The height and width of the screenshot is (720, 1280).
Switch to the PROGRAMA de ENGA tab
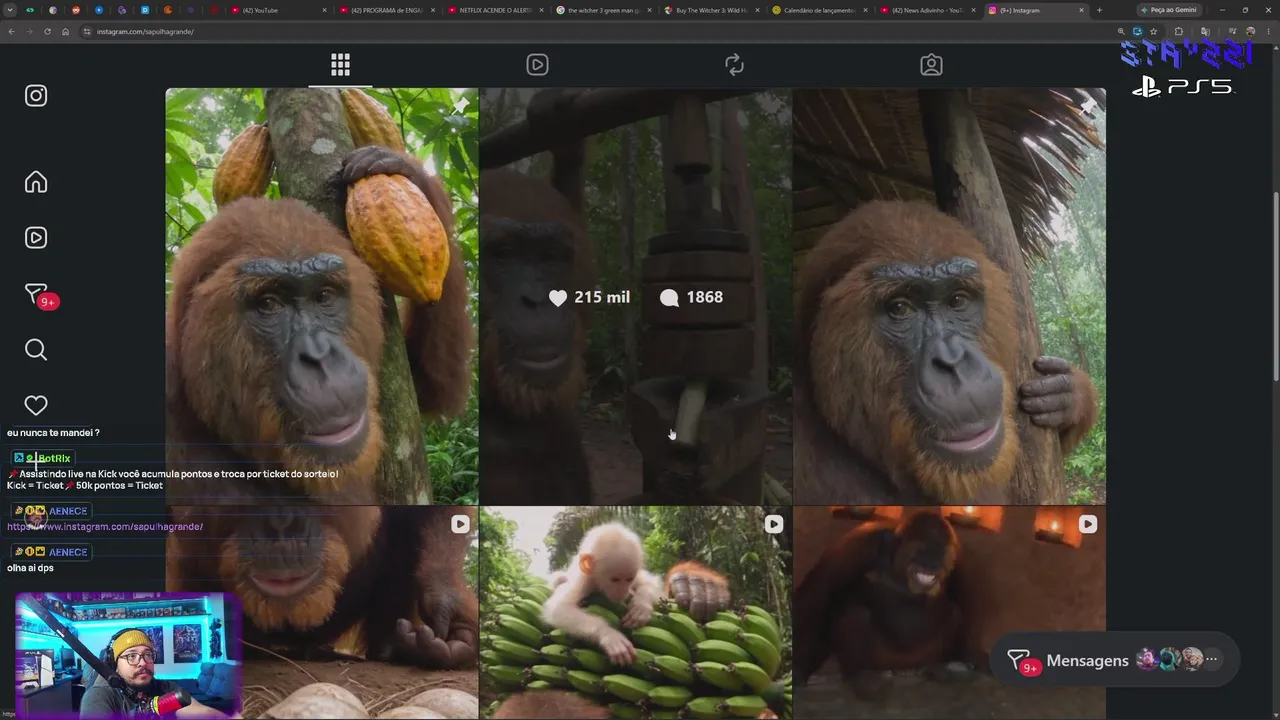point(386,10)
